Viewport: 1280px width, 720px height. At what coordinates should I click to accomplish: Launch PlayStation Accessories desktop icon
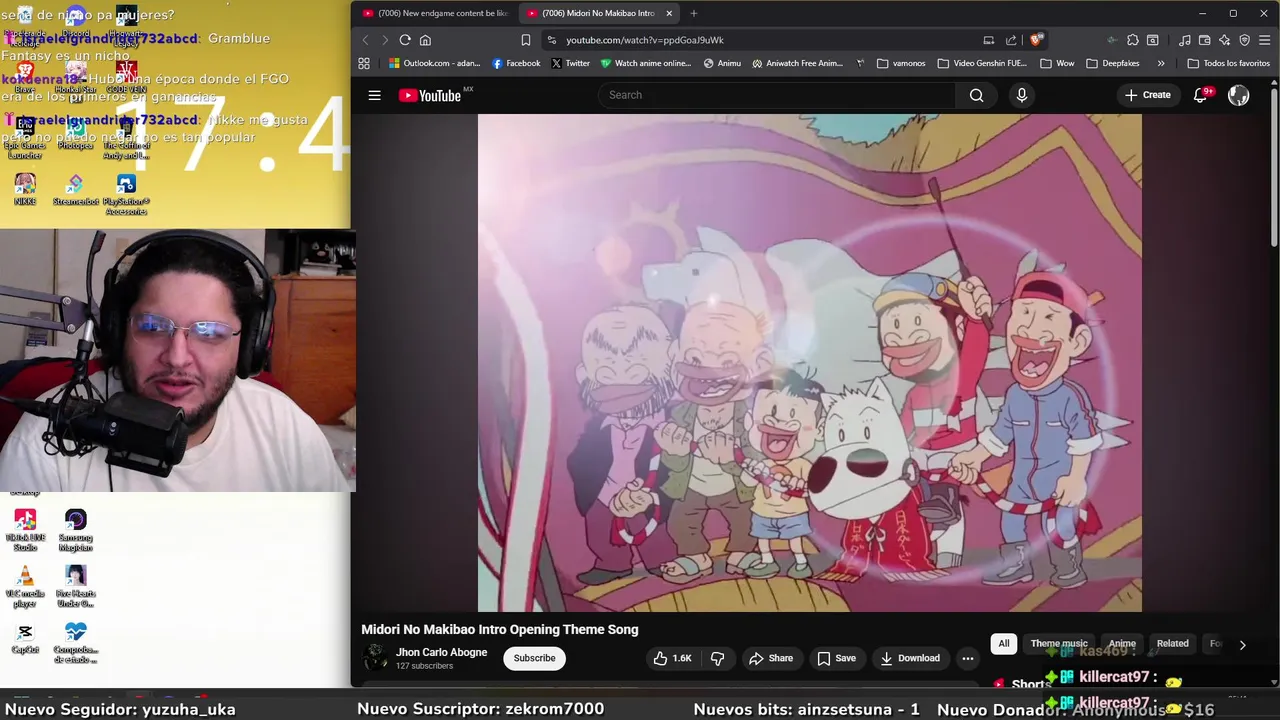(x=126, y=194)
